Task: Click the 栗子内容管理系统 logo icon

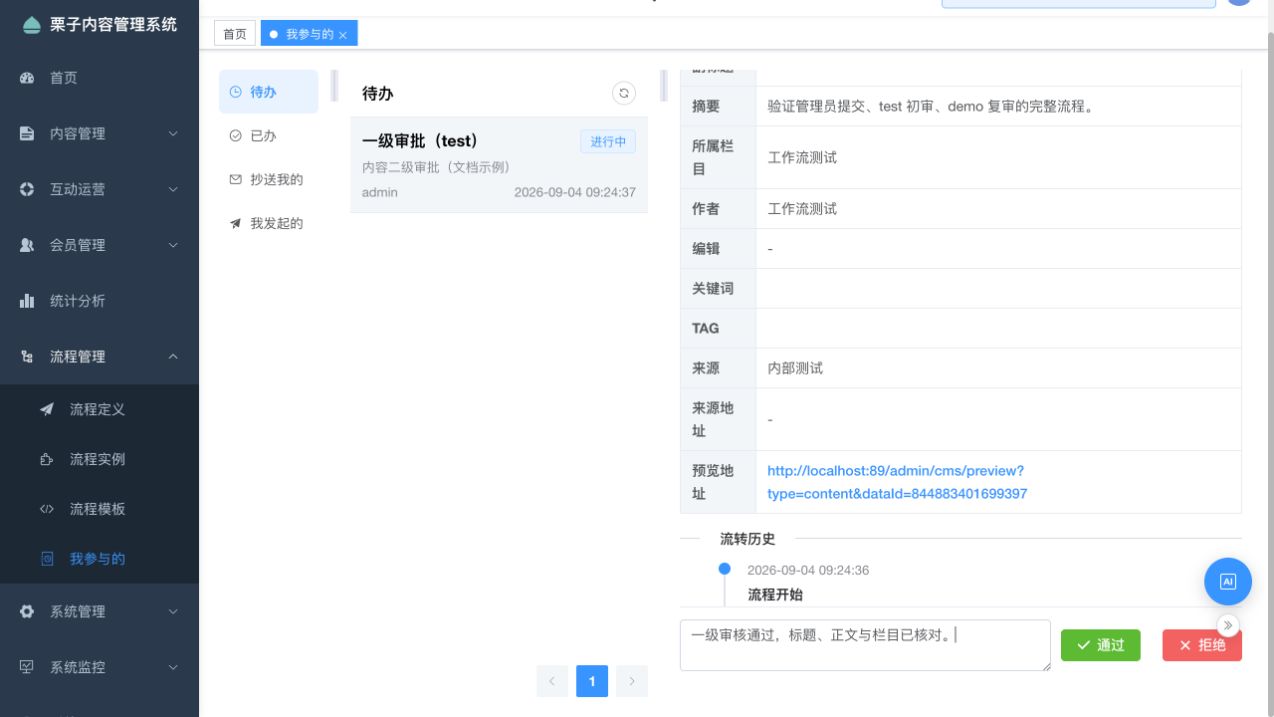Action: tap(32, 24)
